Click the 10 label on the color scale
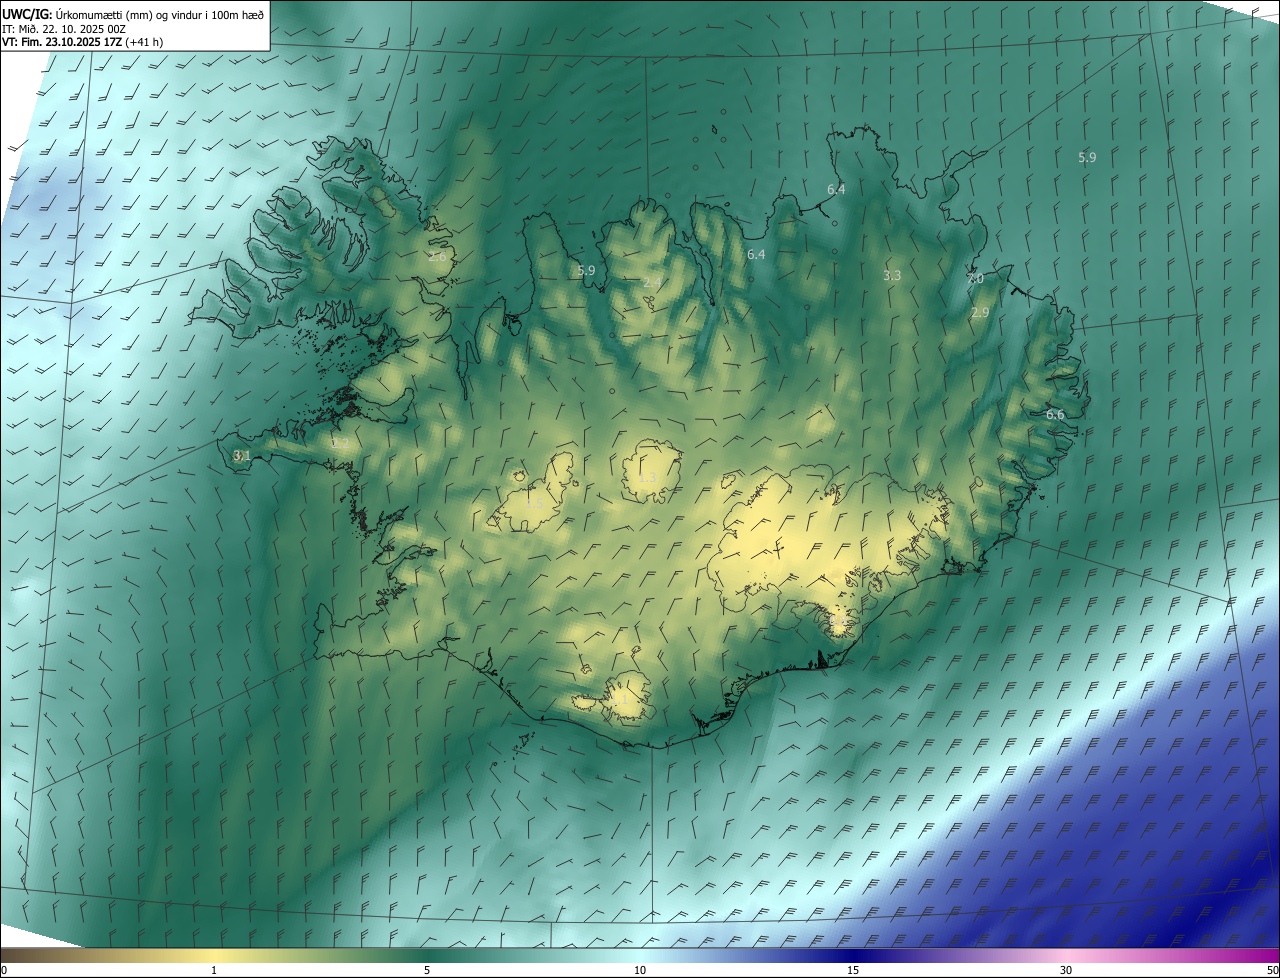 click(640, 970)
